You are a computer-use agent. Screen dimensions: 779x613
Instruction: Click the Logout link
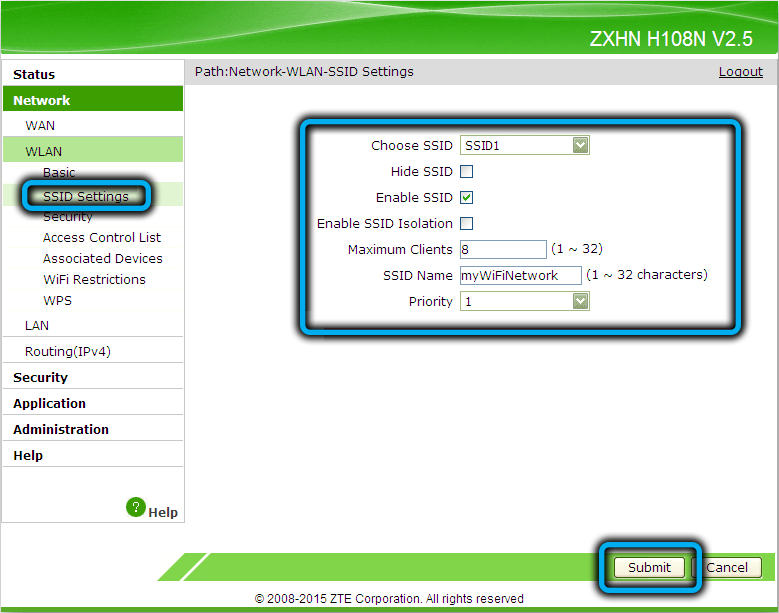740,72
